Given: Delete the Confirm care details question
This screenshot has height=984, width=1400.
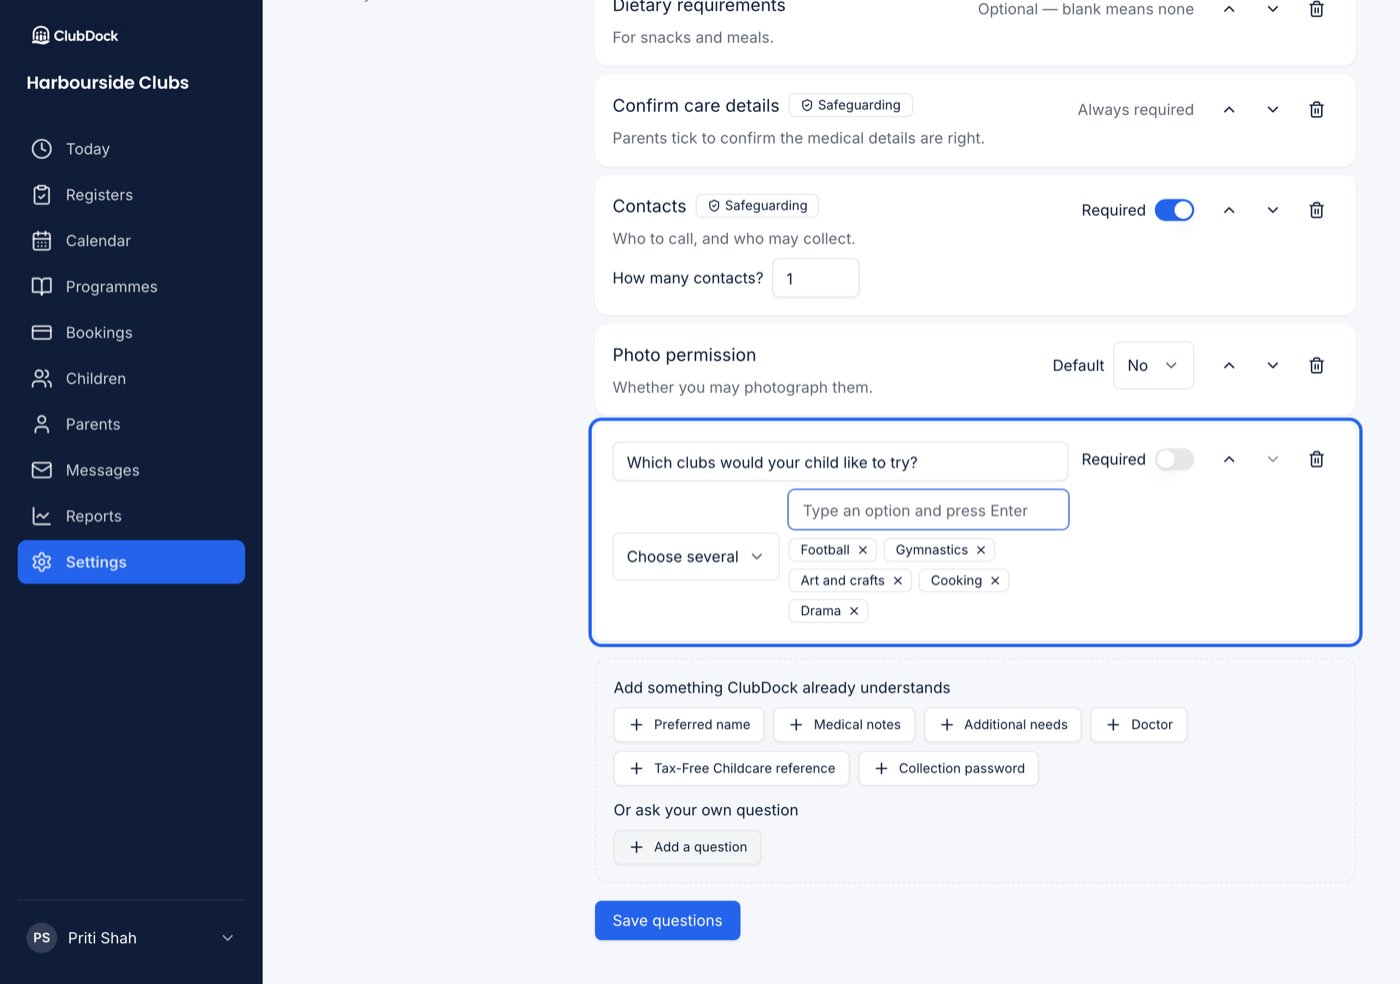Looking at the screenshot, I should point(1316,110).
